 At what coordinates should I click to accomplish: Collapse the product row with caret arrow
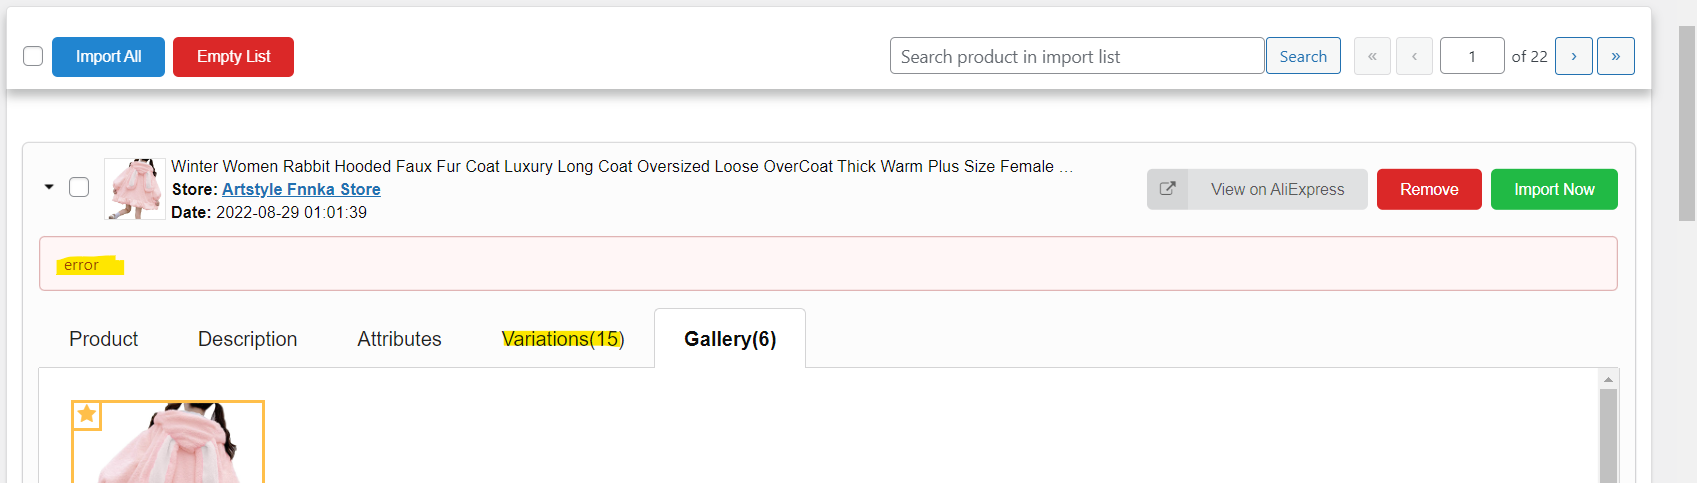click(x=49, y=187)
